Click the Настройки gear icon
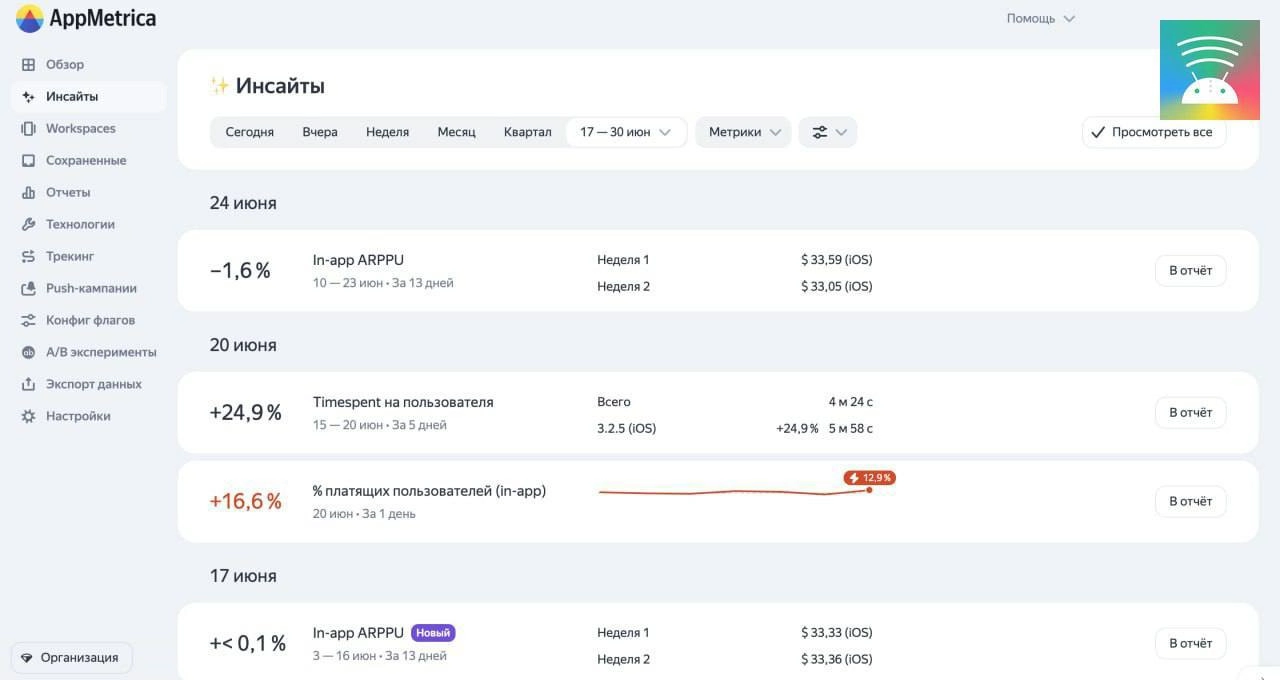The width and height of the screenshot is (1280, 680). 28,417
